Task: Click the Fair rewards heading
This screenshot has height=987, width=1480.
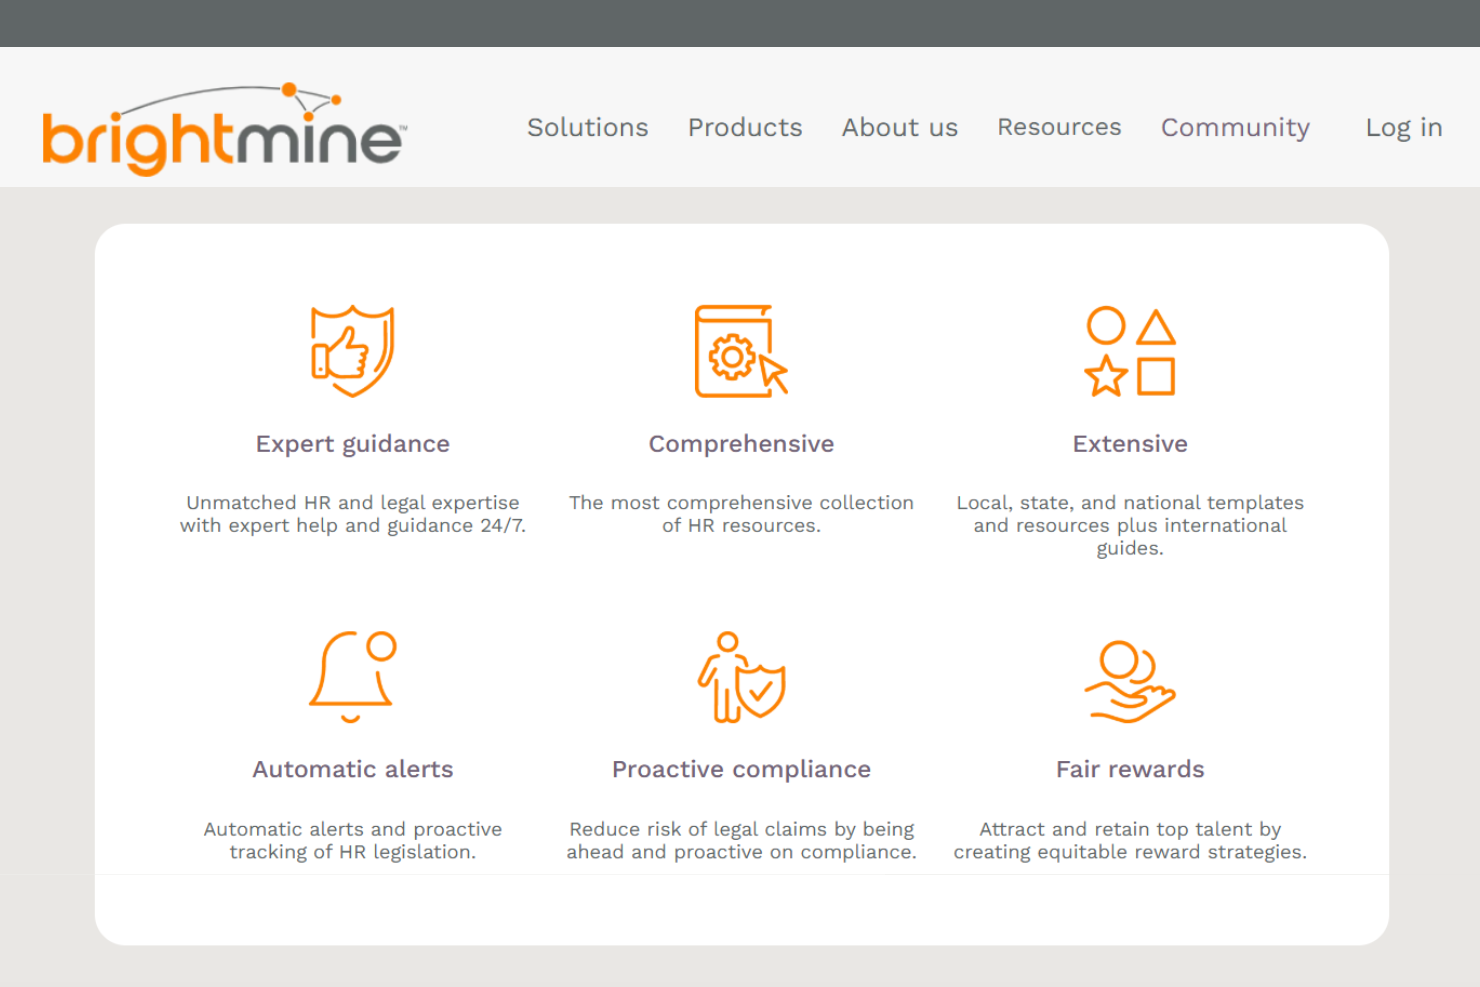Action: [x=1129, y=769]
